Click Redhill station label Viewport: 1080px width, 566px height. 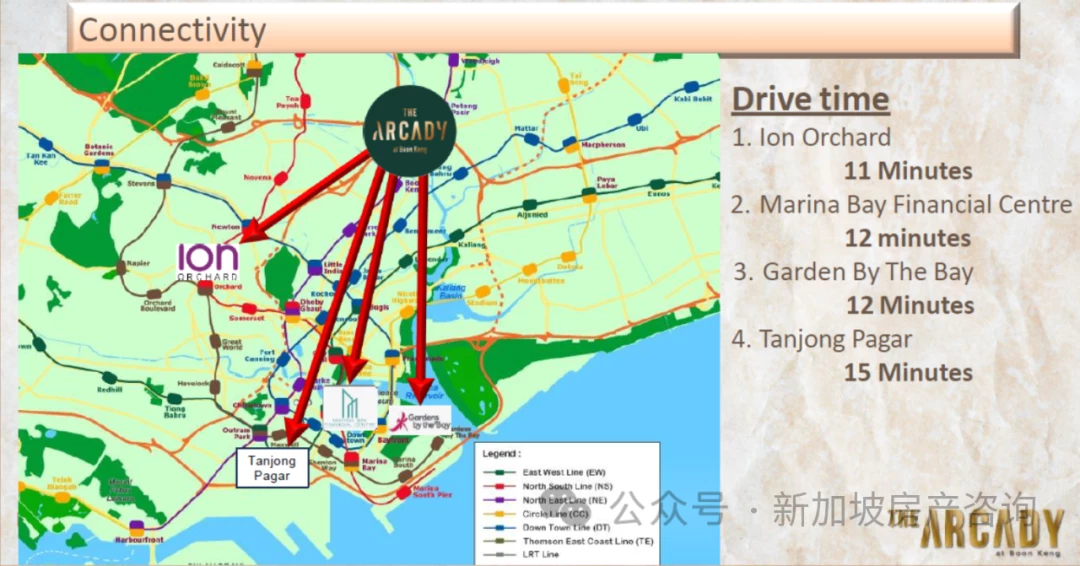[110, 390]
